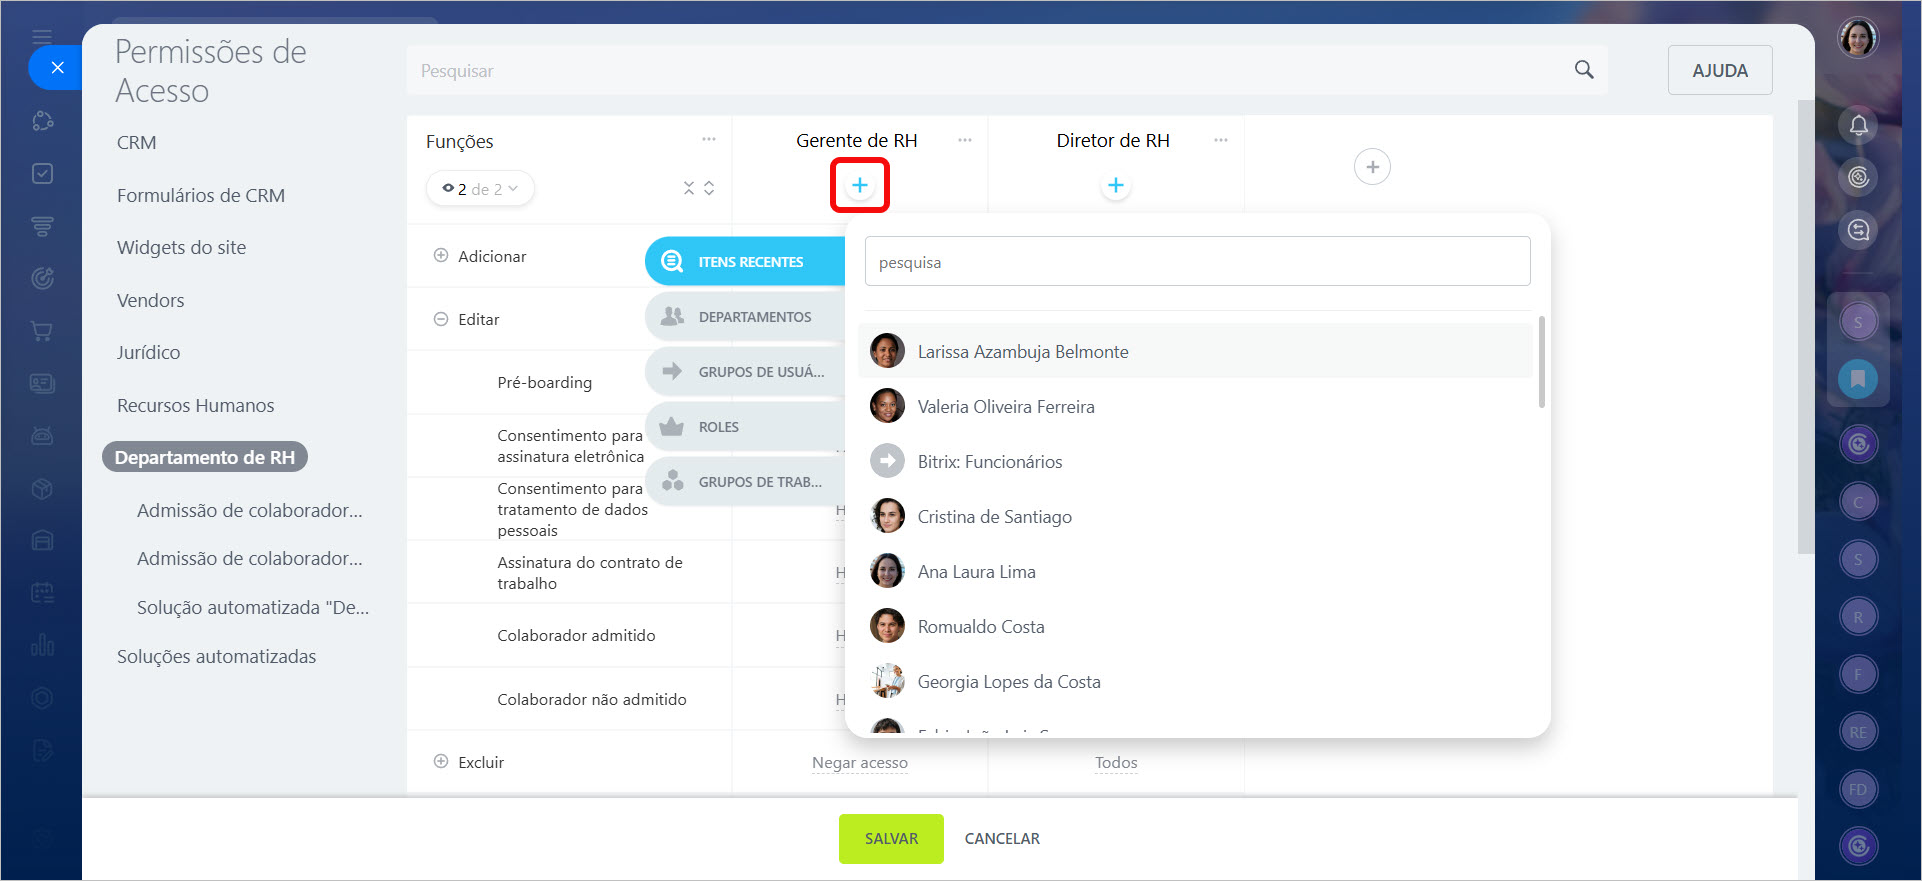This screenshot has width=1922, height=881.
Task: Open the Ajuda help button
Action: click(x=1720, y=70)
